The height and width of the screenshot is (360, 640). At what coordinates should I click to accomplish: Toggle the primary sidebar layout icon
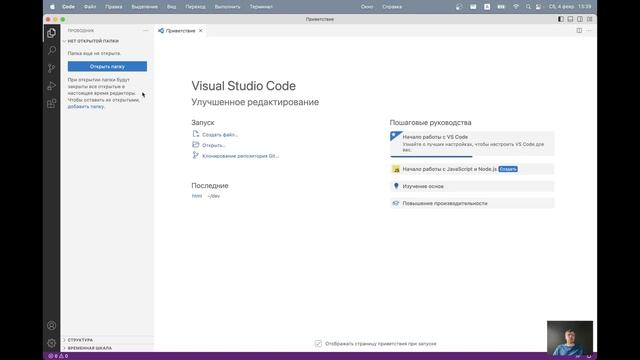[x=561, y=19]
